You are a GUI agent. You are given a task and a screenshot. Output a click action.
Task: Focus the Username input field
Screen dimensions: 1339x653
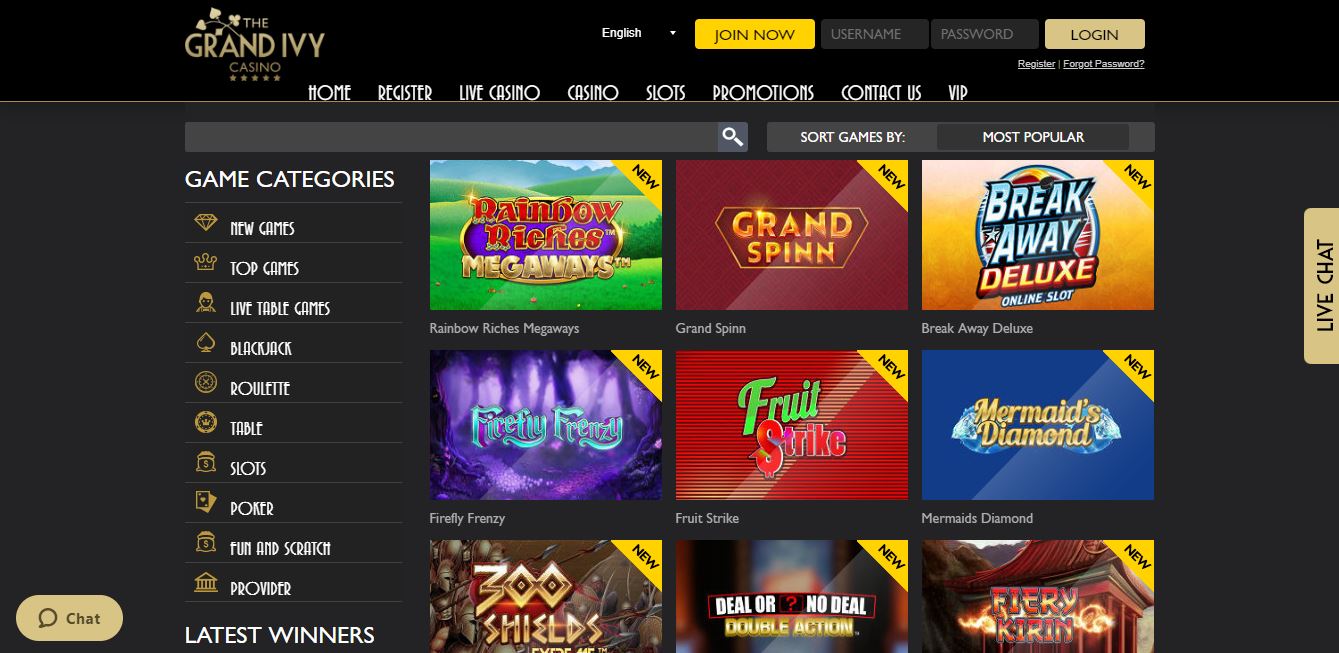point(875,34)
